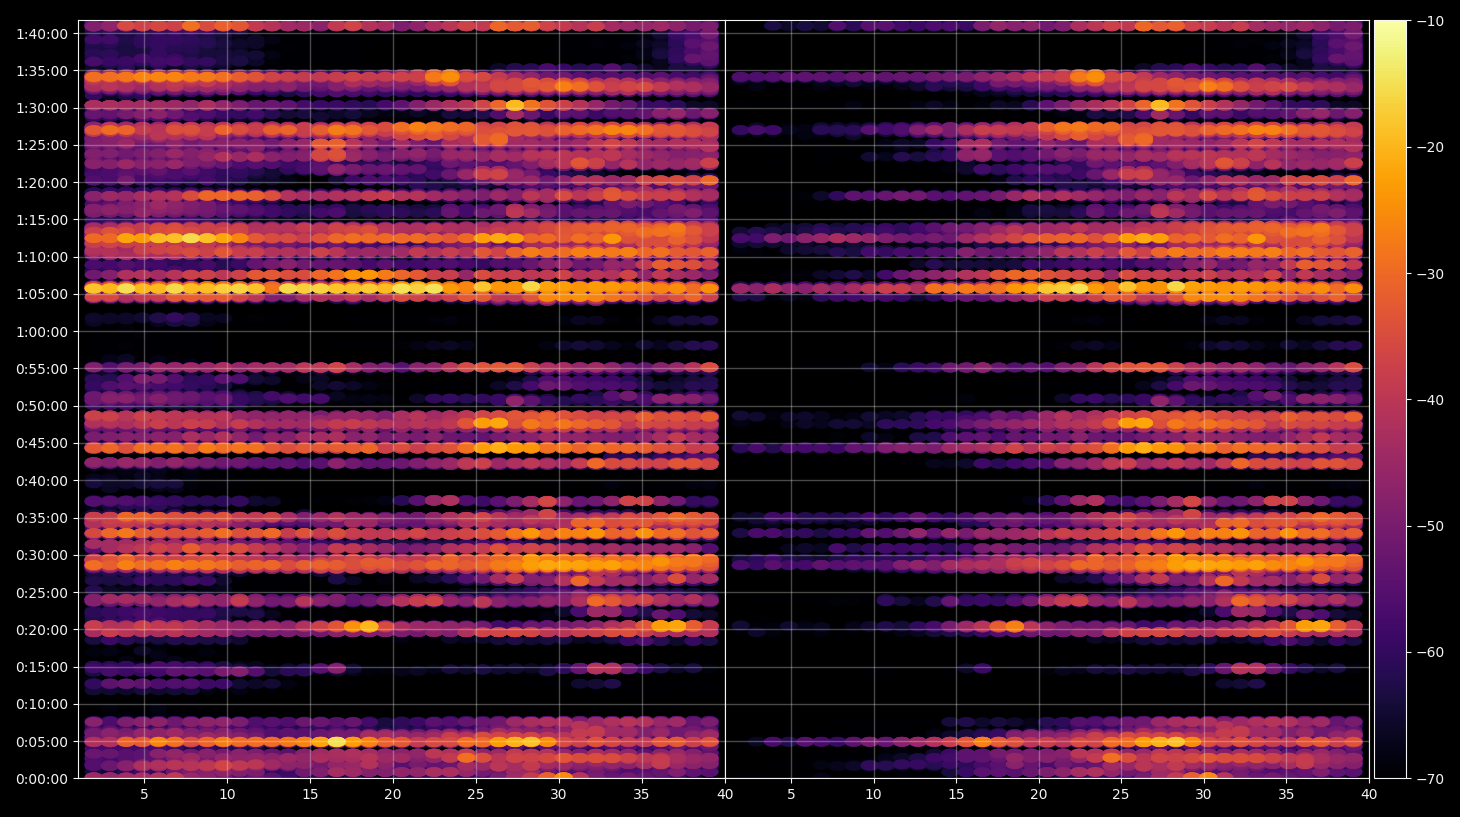
Task: Click the colorbar tick label −70
Action: (x=1429, y=778)
